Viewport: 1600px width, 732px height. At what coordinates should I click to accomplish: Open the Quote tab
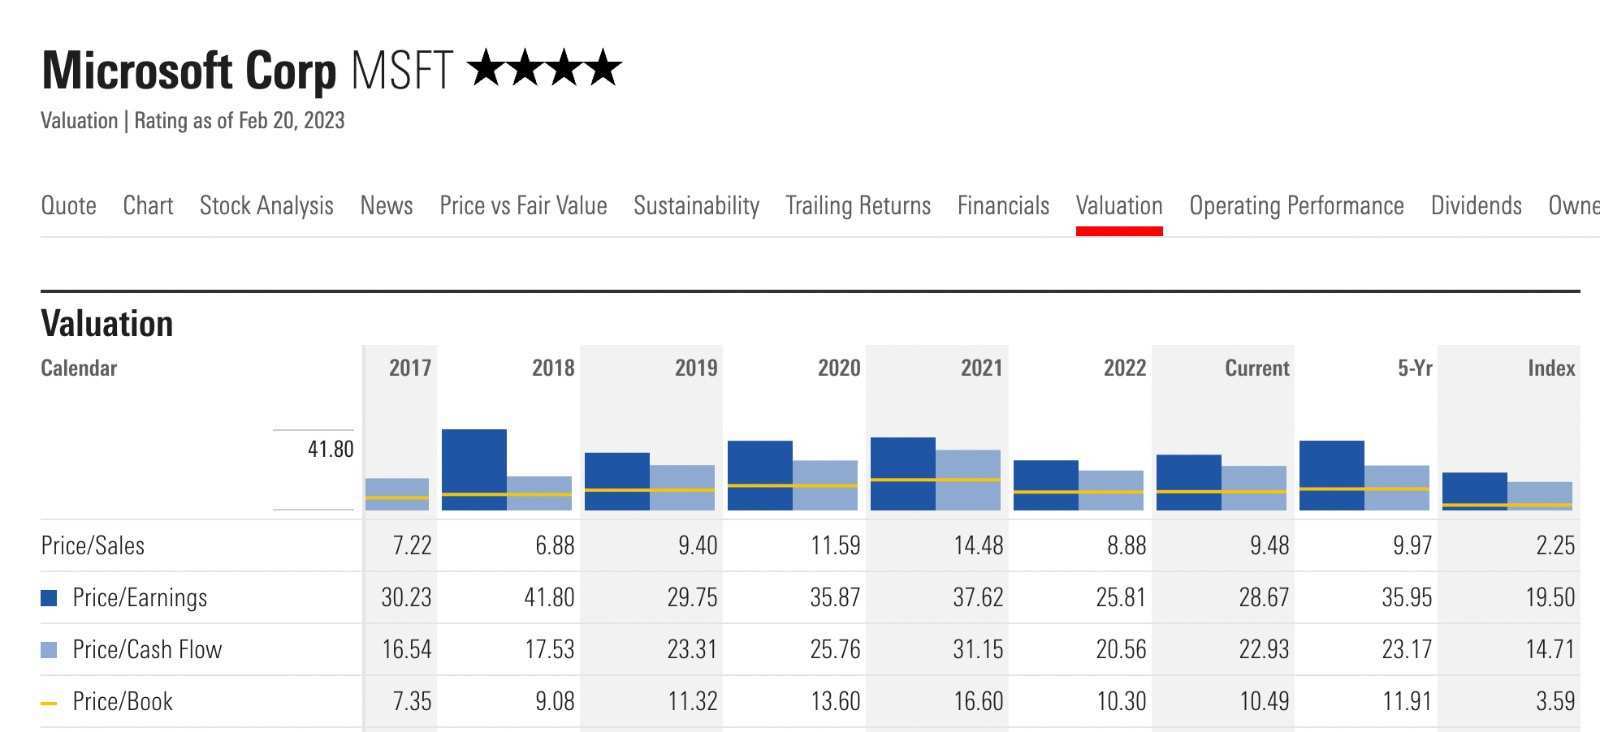[69, 206]
